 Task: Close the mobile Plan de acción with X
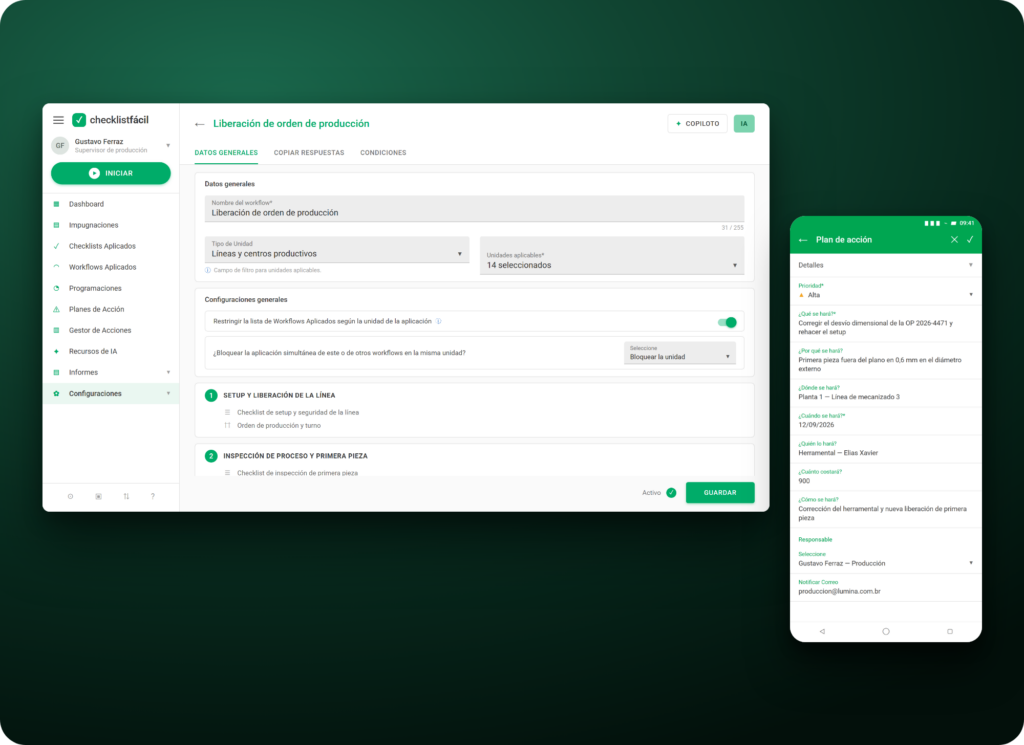pos(954,240)
